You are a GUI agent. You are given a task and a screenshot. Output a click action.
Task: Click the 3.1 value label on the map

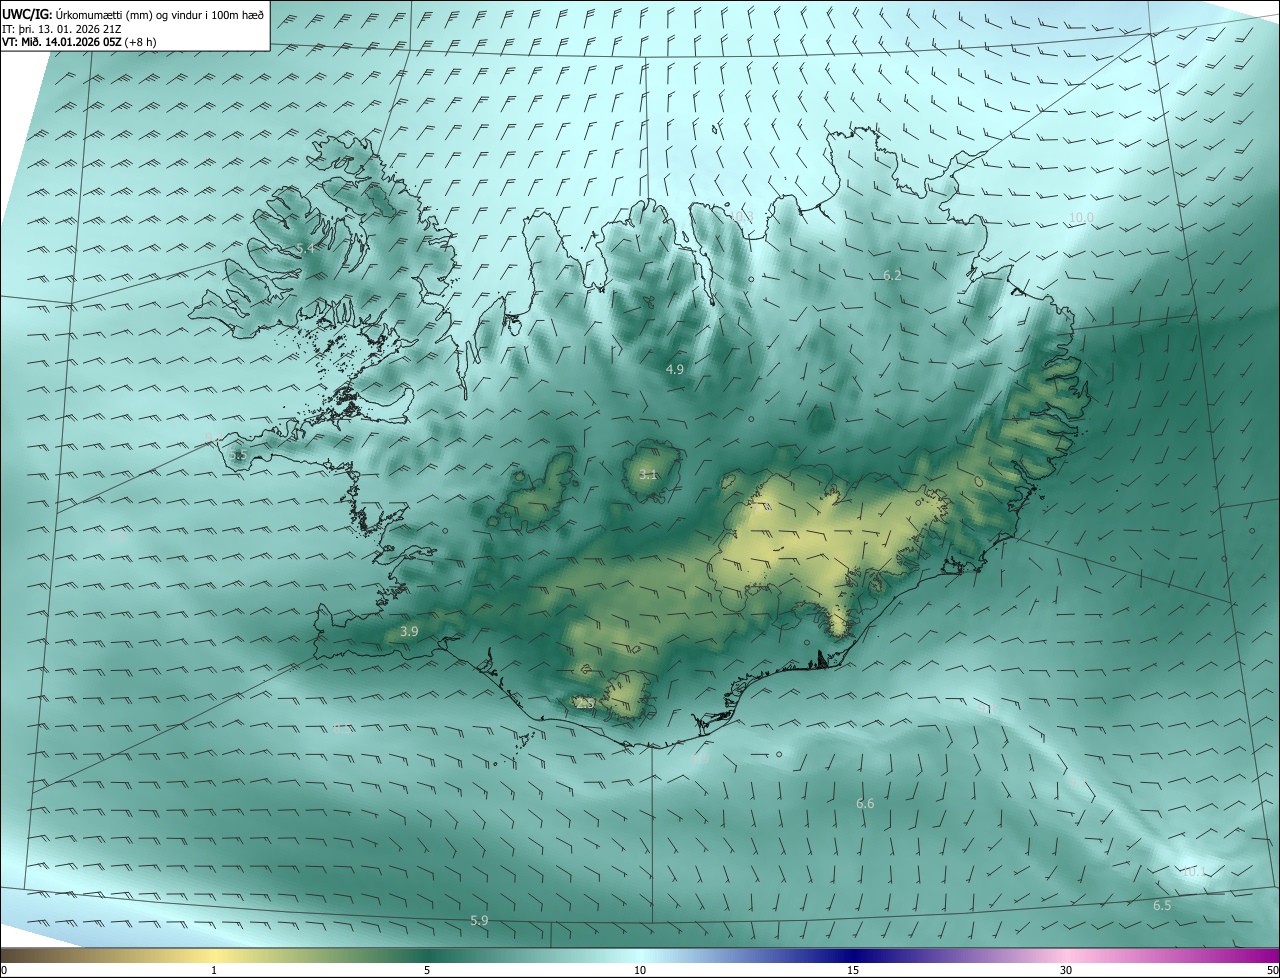648,474
